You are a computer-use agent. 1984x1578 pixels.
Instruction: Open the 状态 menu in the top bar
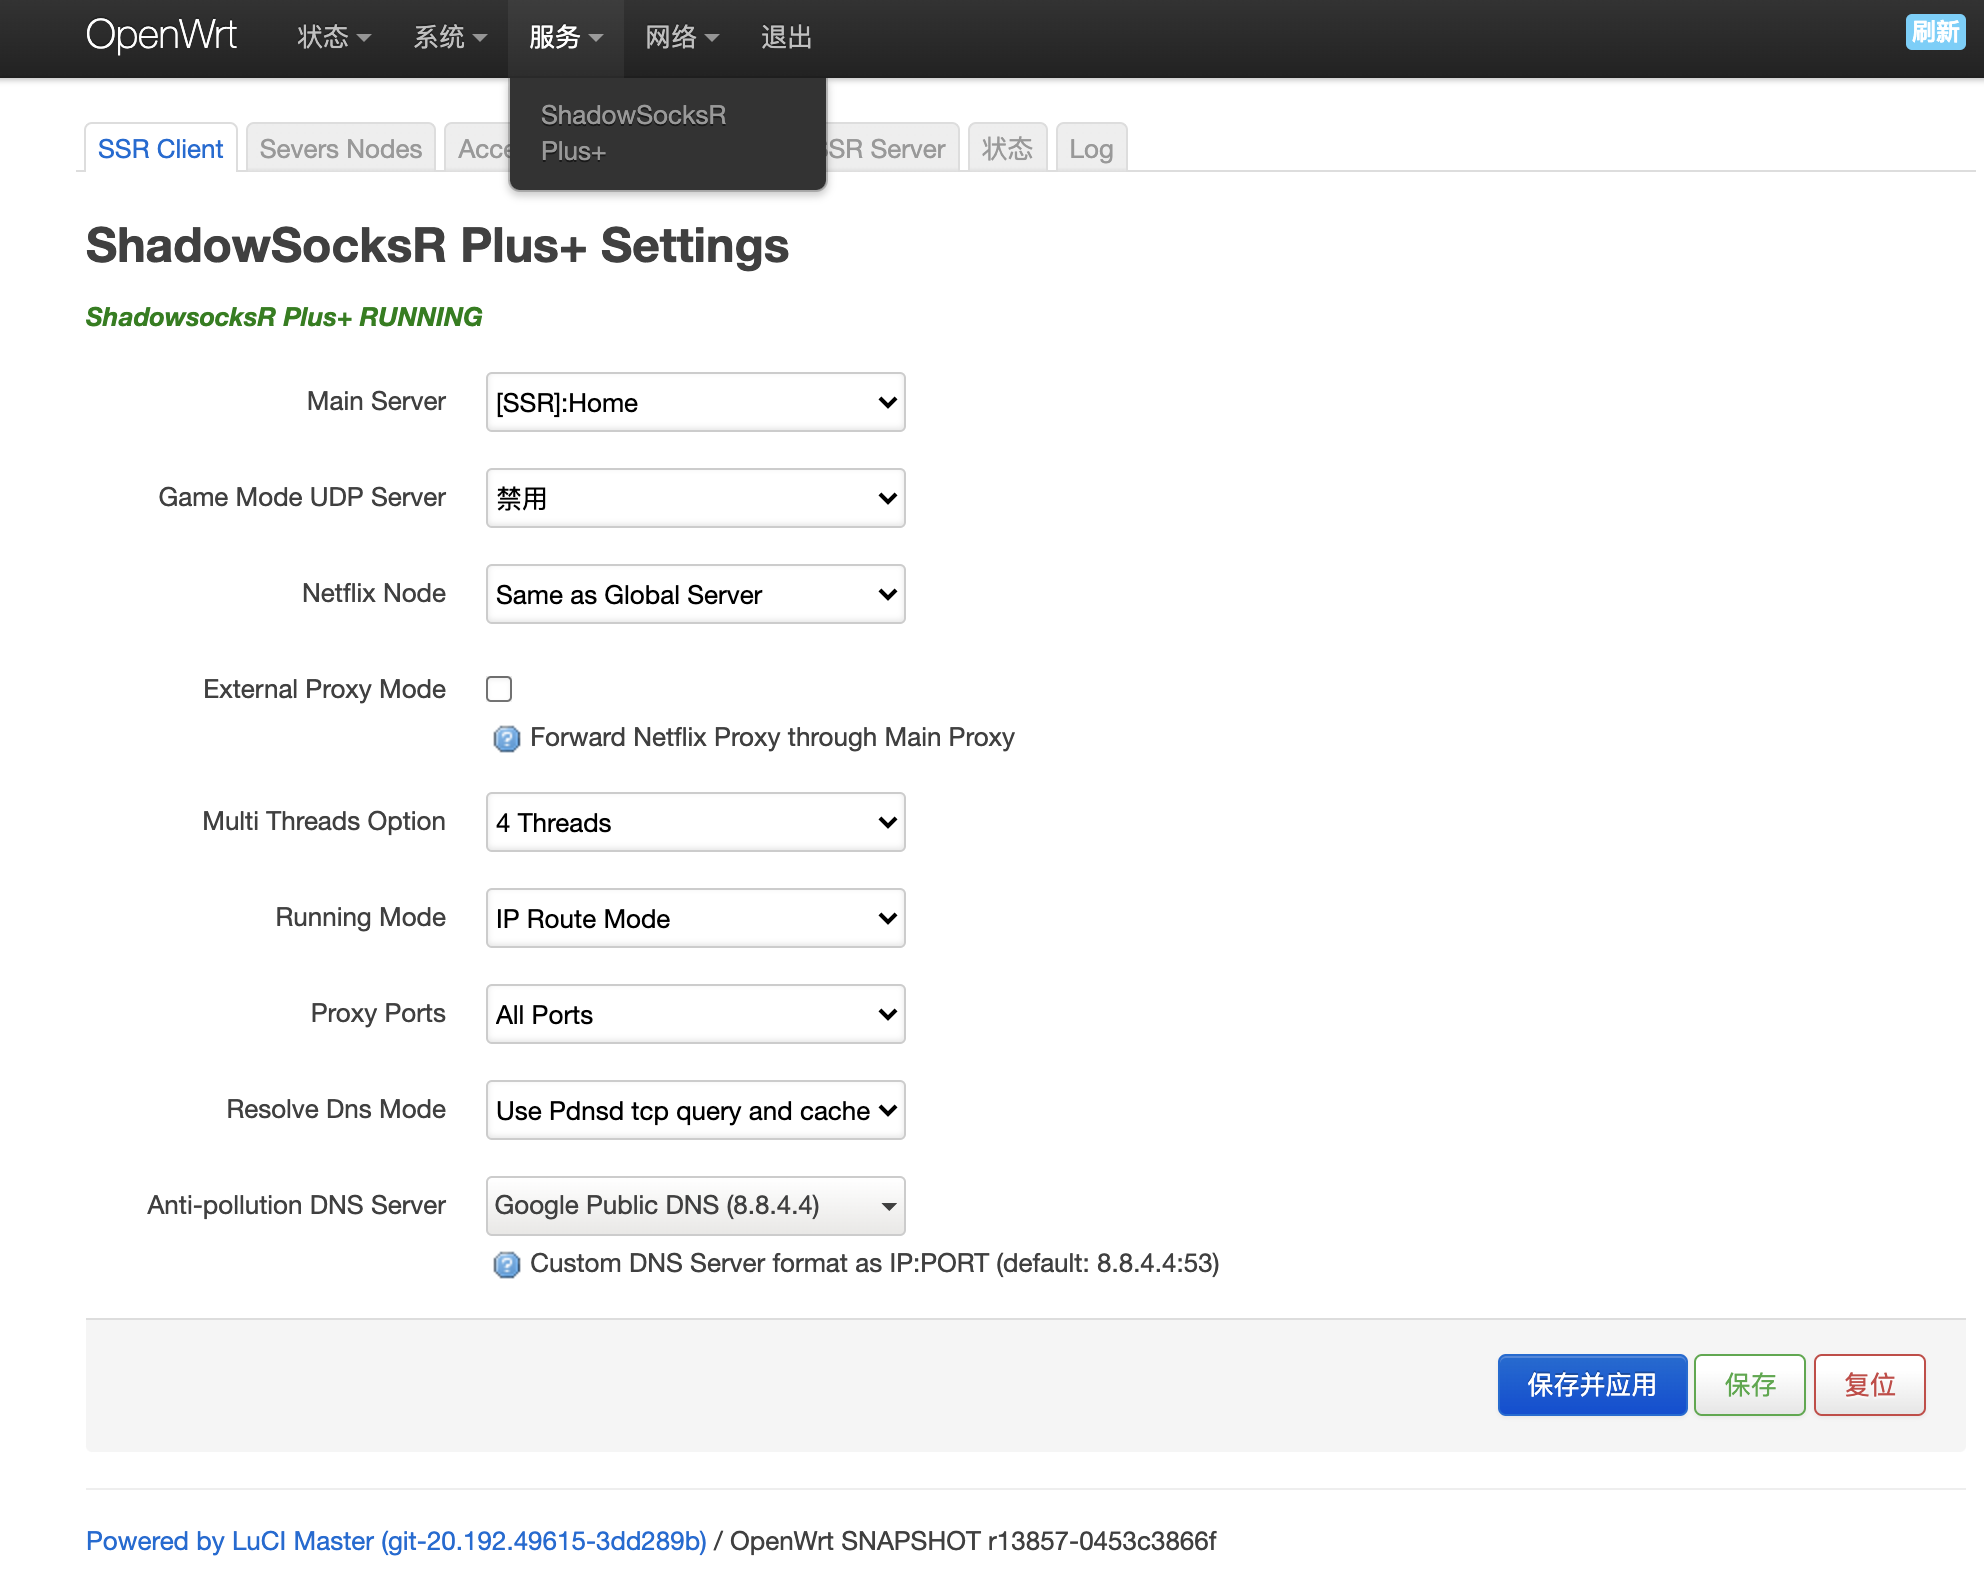click(x=334, y=38)
